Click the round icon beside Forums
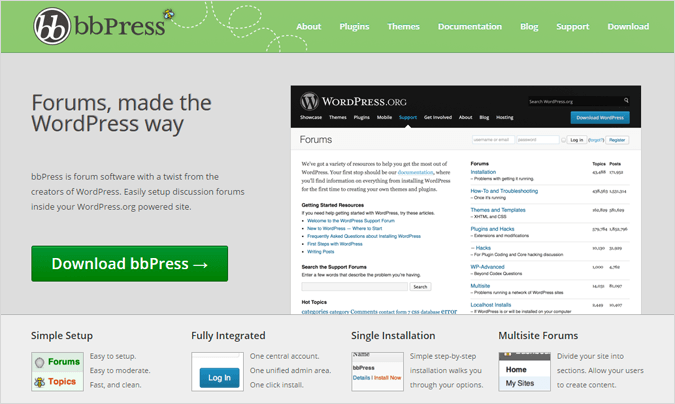This screenshot has width=675, height=404. point(40,363)
